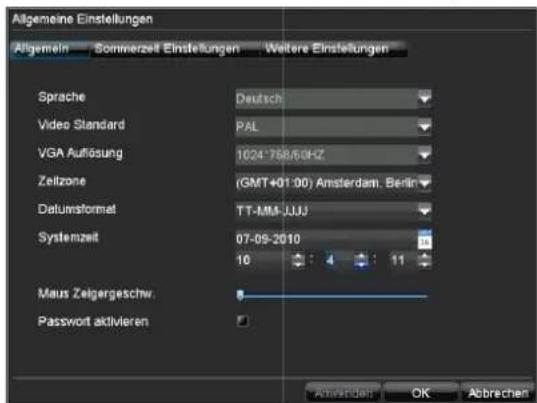
Task: Click the Allgemeine Einstellungen window title
Action: pos(83,19)
